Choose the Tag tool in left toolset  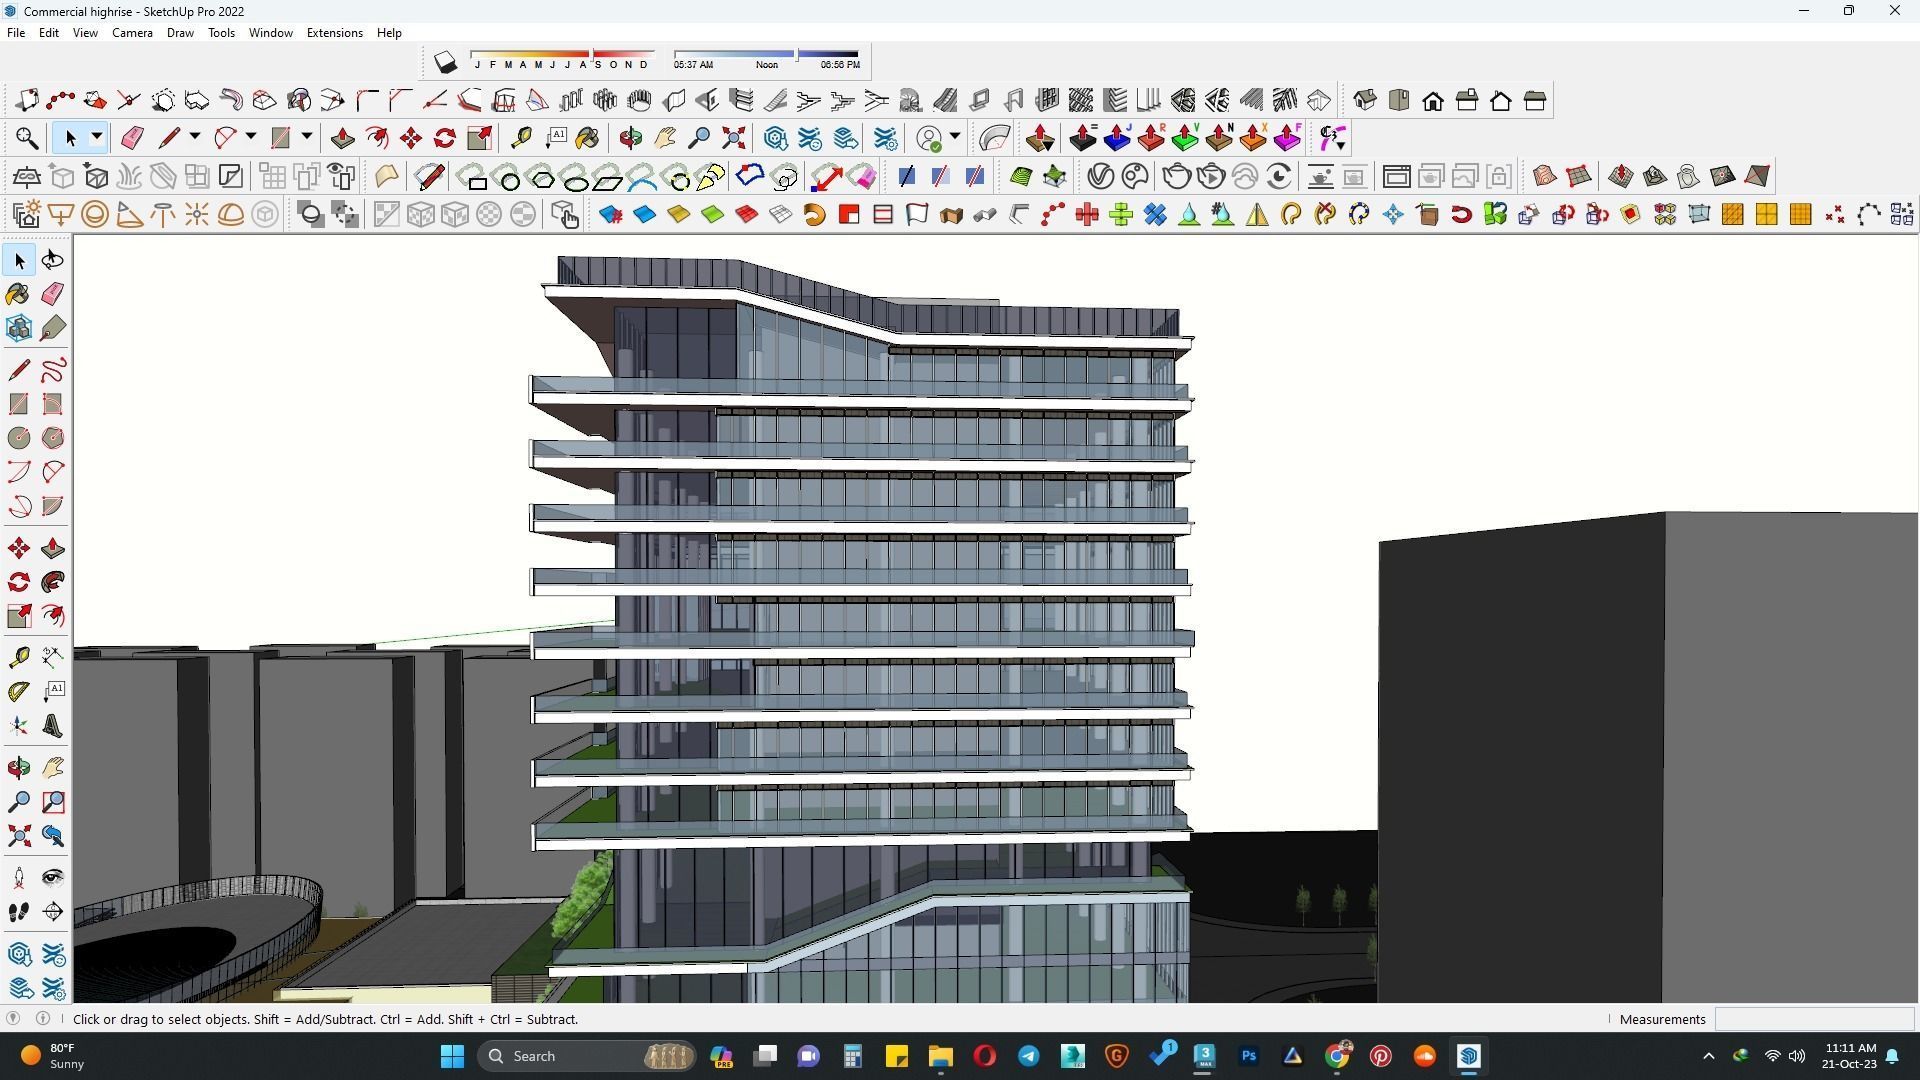point(53,328)
